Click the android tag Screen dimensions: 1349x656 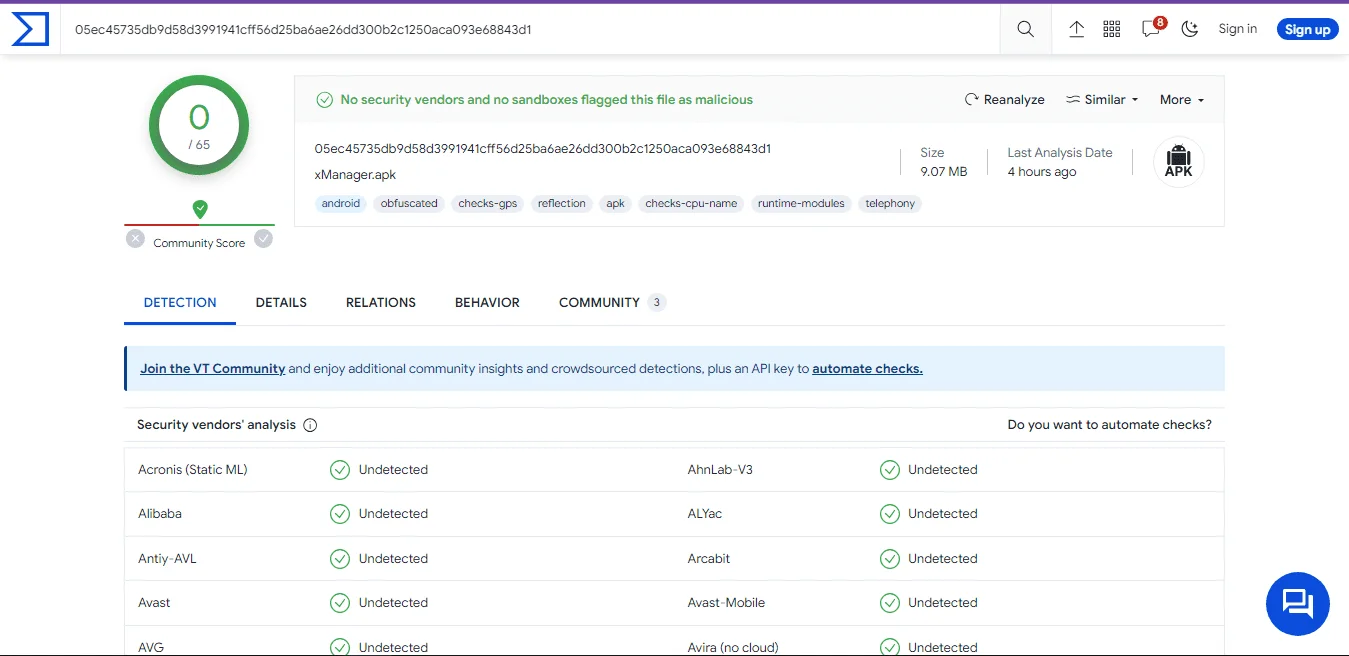pos(341,203)
